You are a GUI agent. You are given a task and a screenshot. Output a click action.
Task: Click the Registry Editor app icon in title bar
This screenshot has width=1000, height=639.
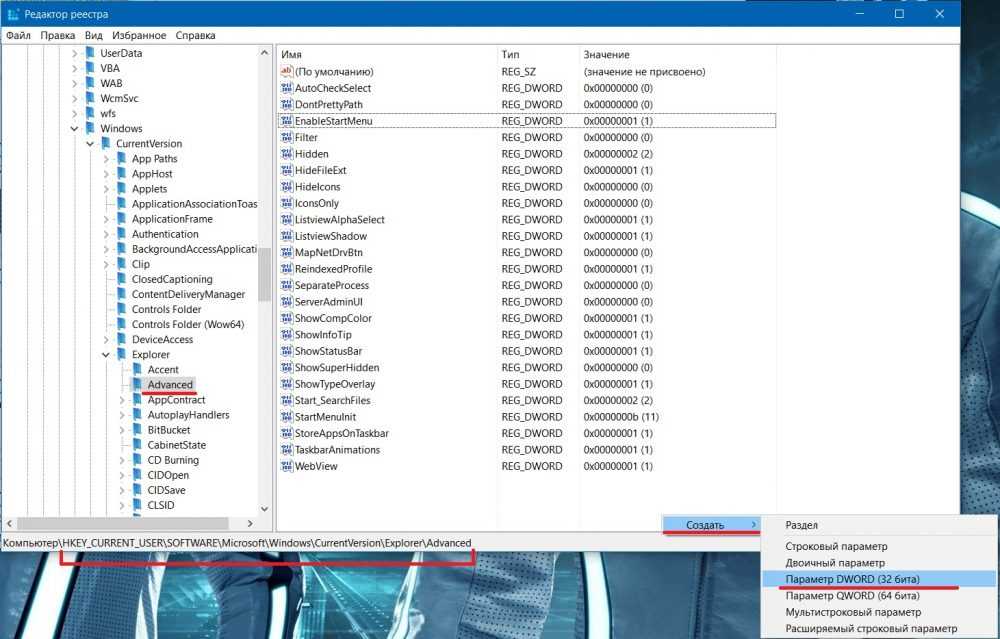12,14
